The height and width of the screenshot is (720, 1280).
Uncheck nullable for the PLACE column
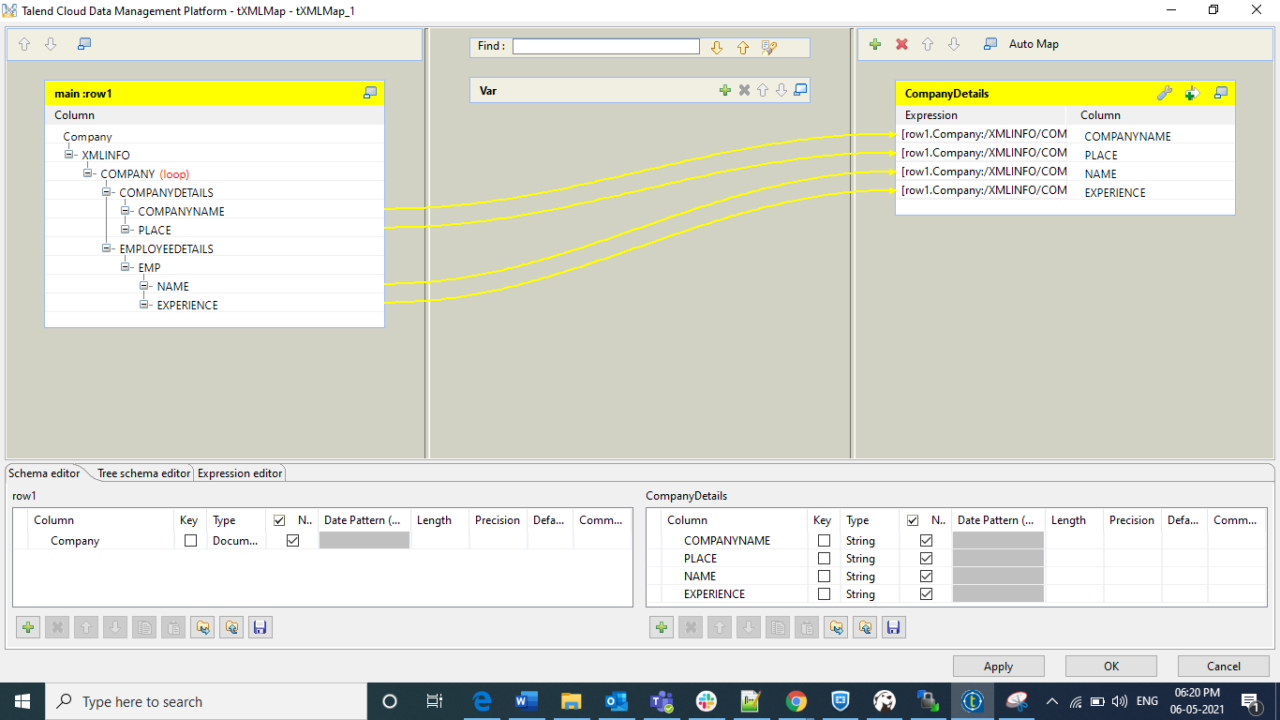tap(926, 558)
